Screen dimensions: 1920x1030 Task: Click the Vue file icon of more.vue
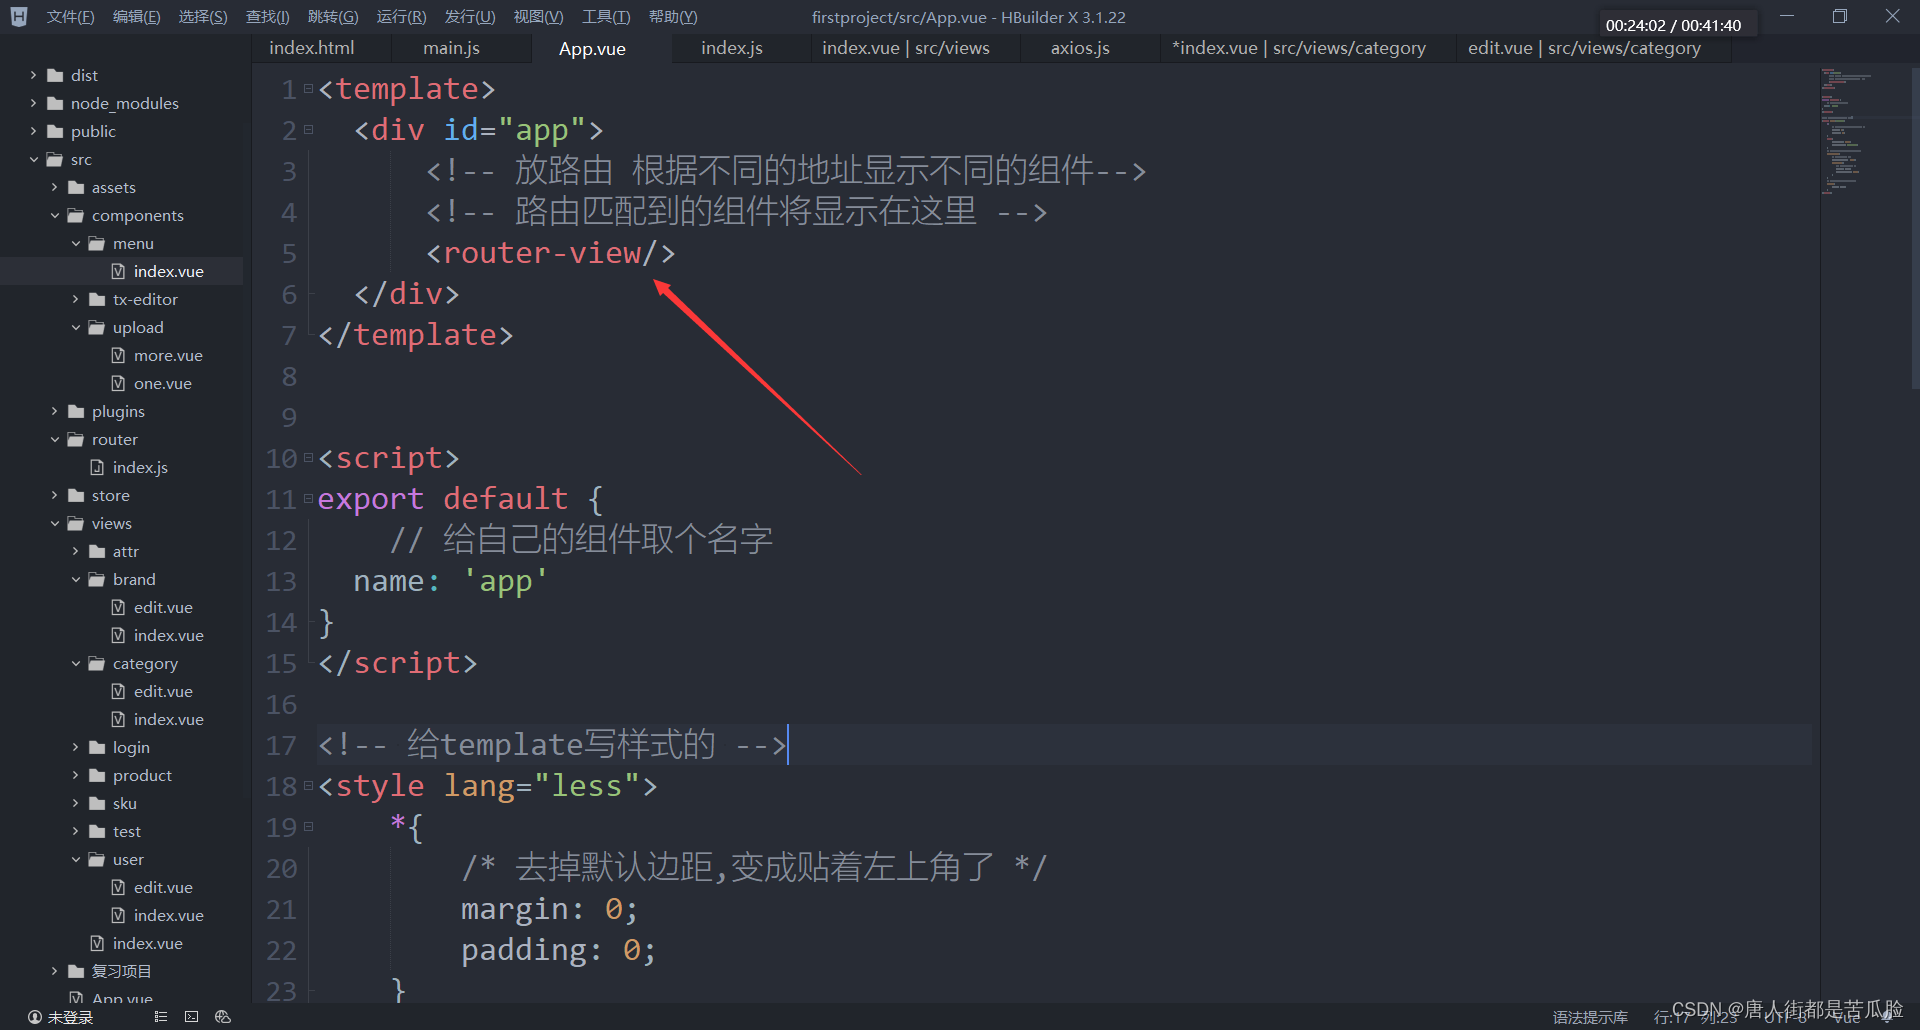[x=118, y=355]
